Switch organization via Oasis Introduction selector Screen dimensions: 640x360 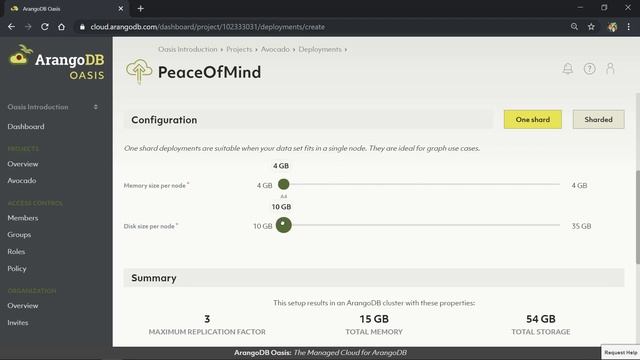[x=53, y=107]
